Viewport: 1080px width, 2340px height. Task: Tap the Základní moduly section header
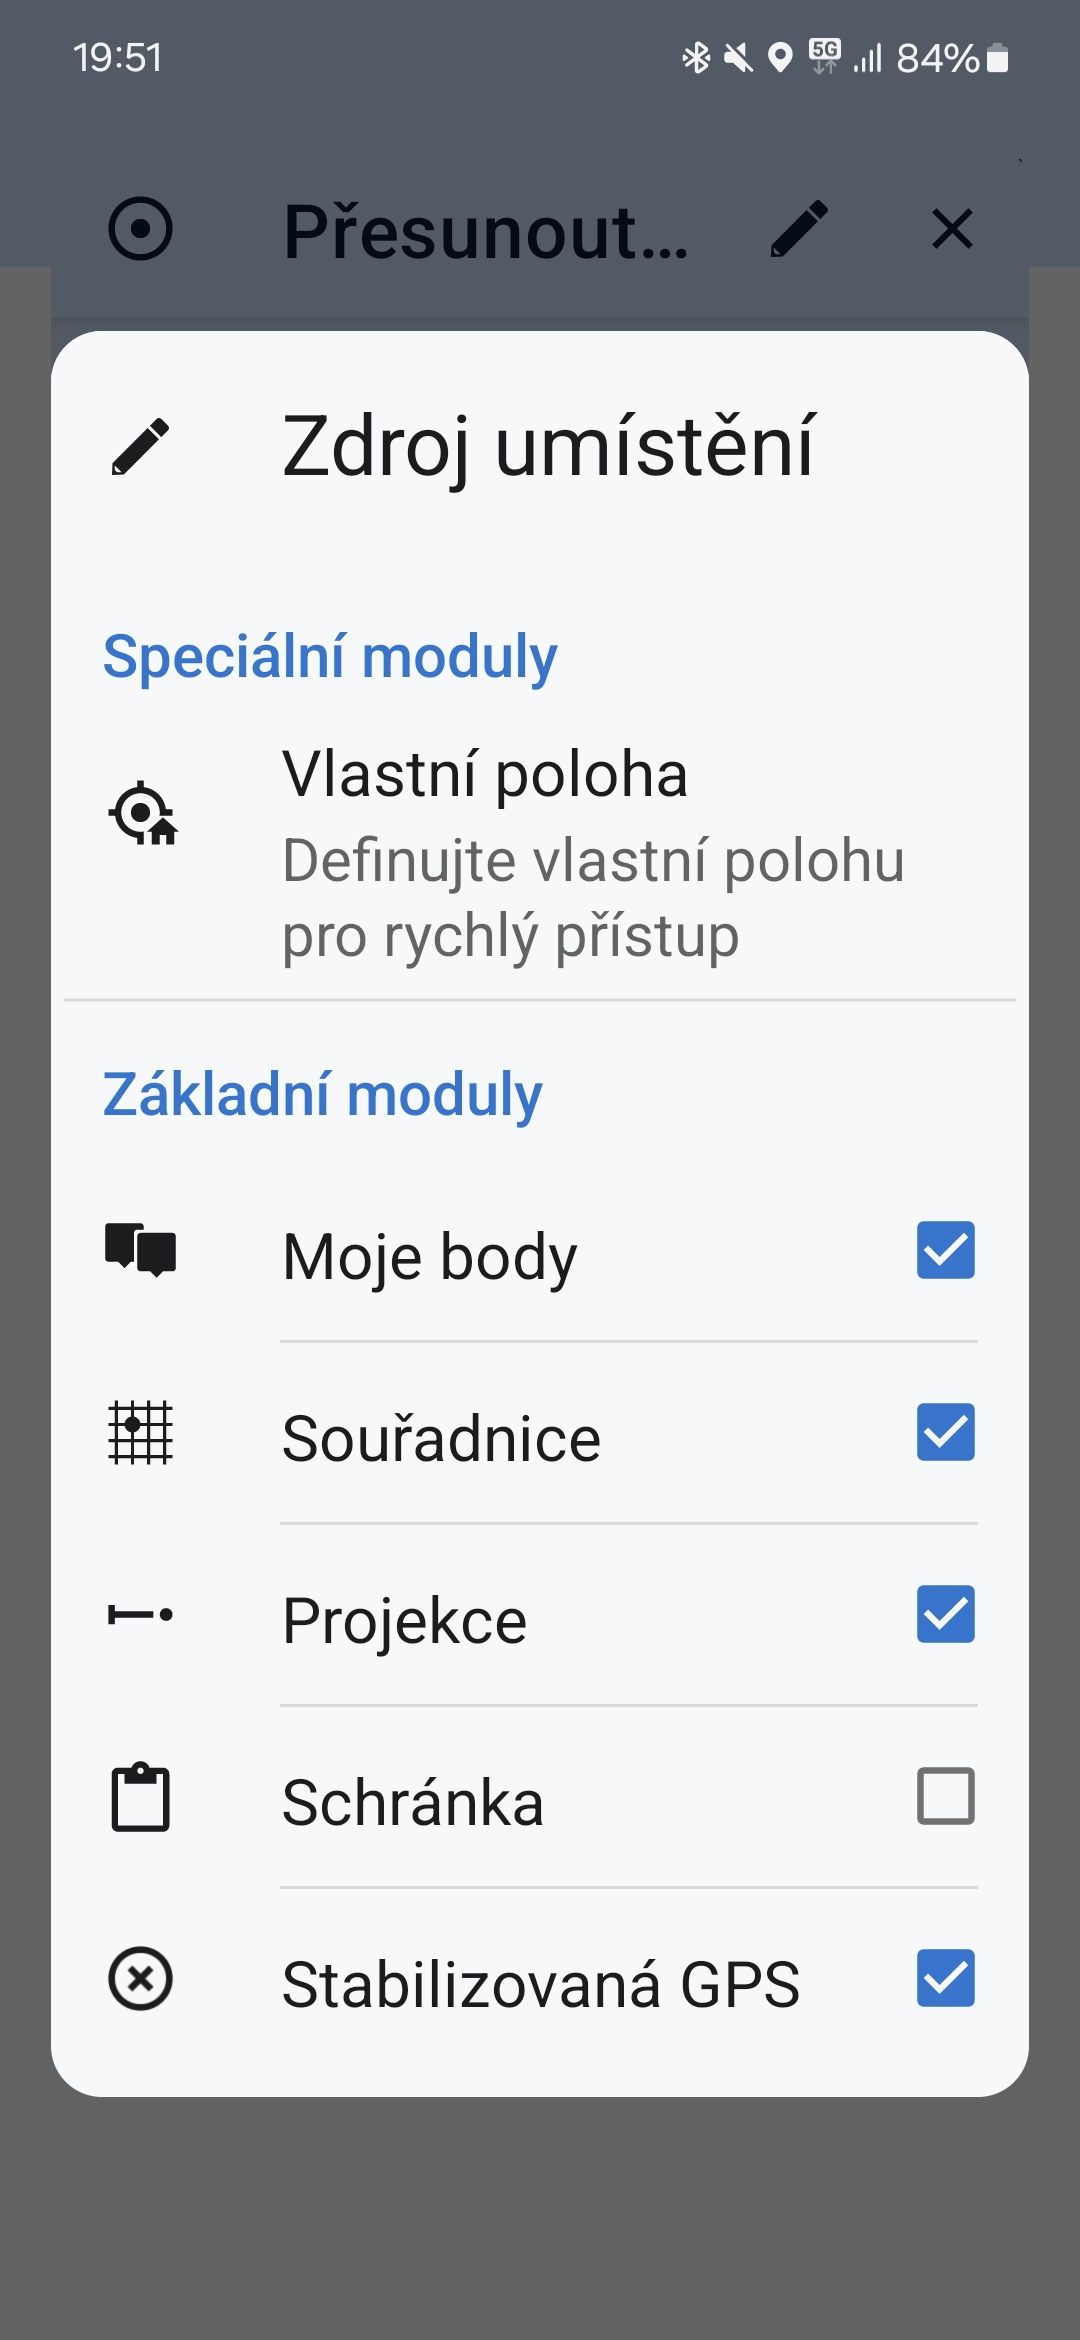click(322, 1094)
